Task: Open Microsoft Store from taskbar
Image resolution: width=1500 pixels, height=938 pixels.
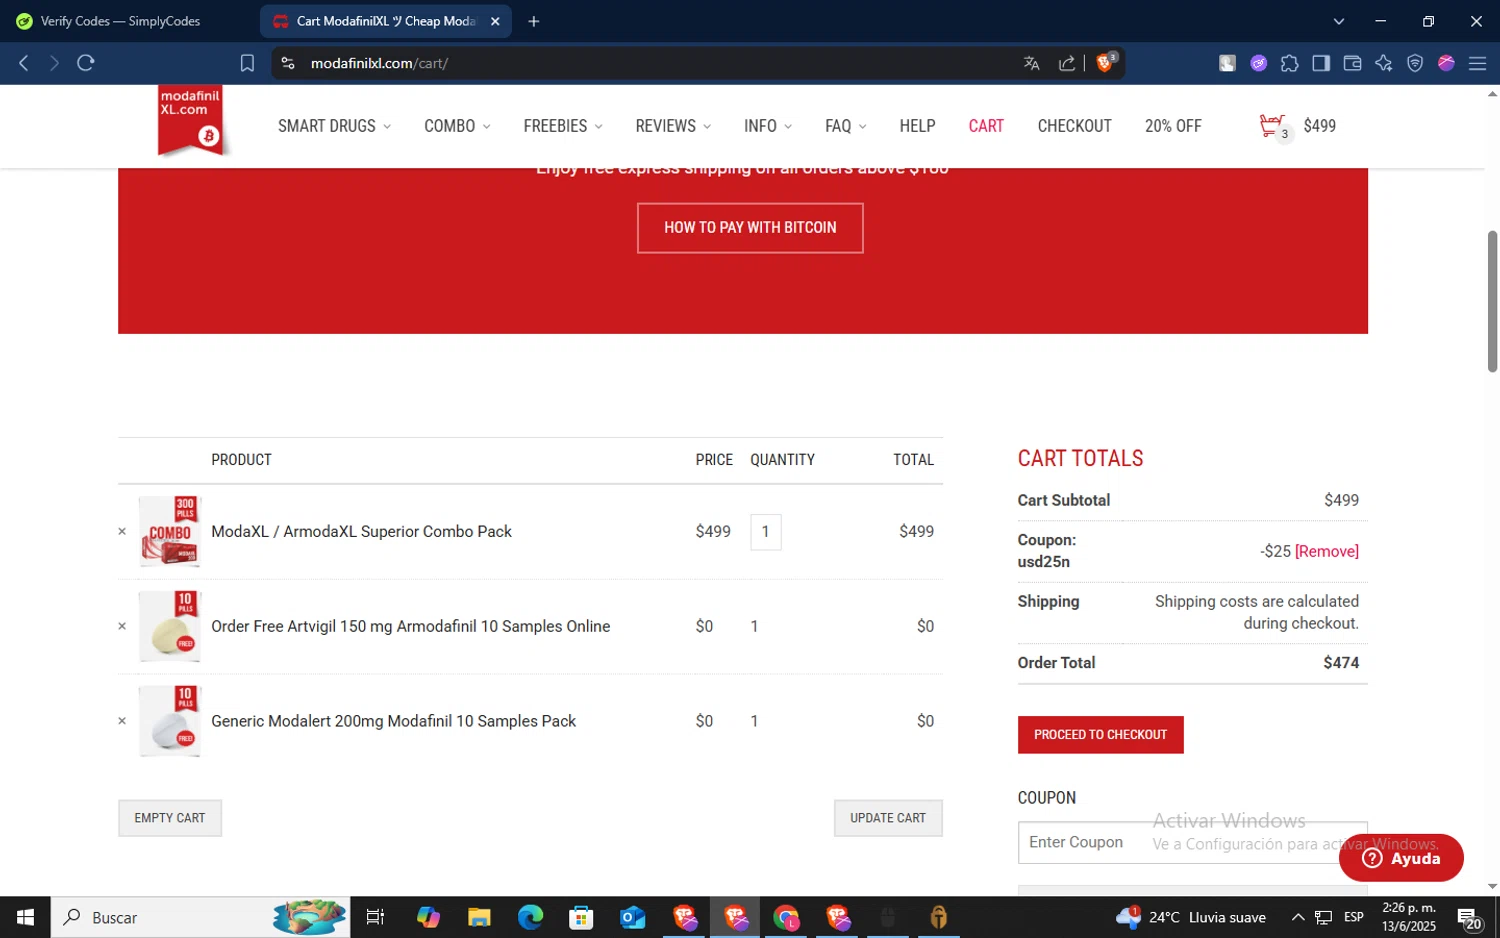Action: tap(581, 917)
